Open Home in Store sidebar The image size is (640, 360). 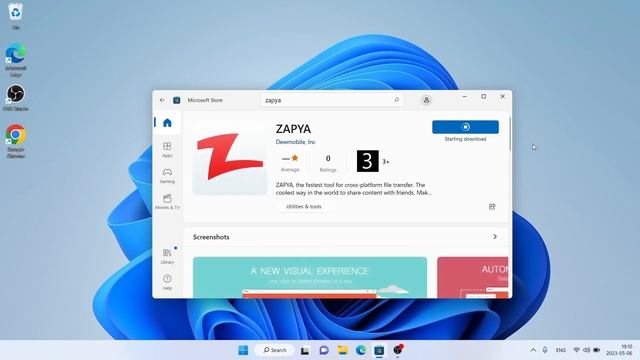click(167, 123)
